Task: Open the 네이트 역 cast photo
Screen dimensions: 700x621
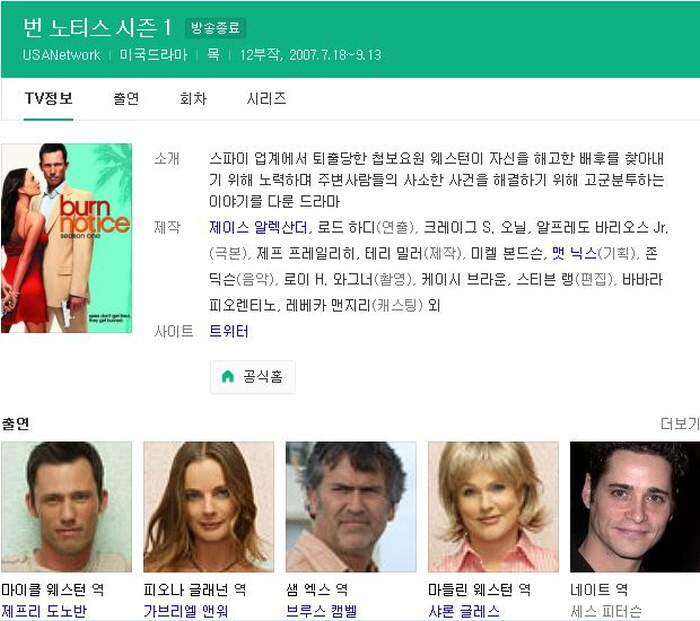Action: click(634, 506)
